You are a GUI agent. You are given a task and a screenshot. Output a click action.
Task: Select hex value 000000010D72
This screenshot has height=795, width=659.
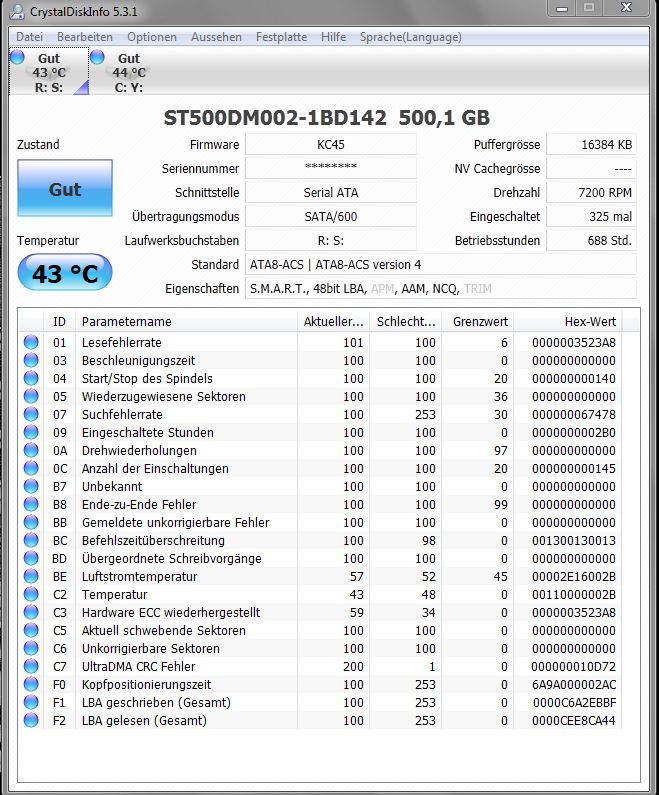point(574,666)
